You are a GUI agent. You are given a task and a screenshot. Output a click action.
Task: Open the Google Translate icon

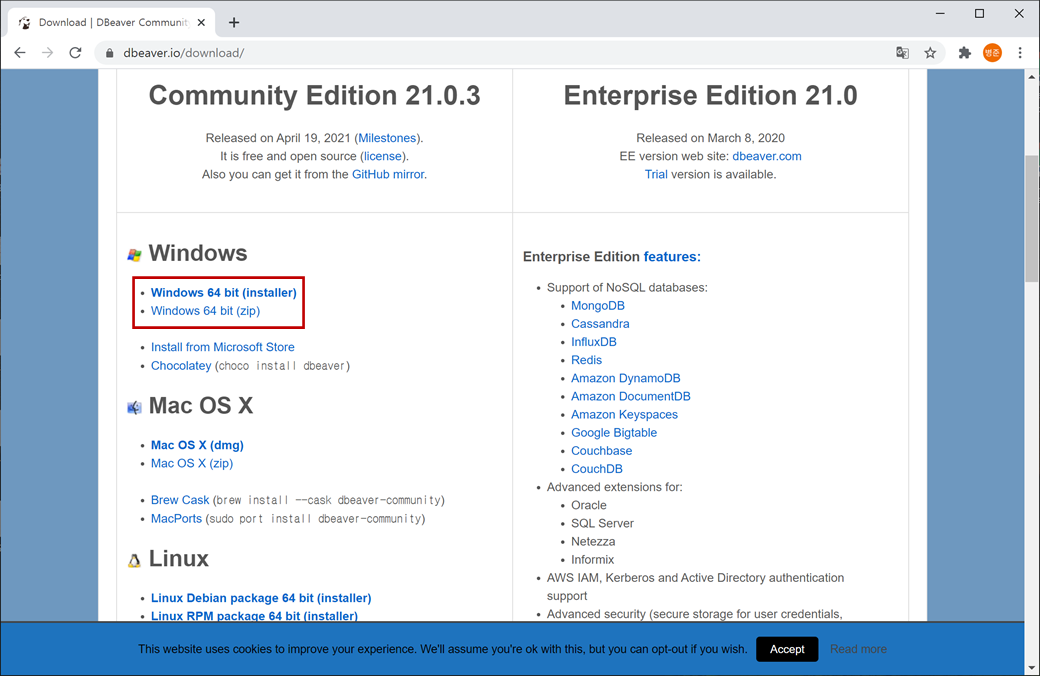pos(902,52)
